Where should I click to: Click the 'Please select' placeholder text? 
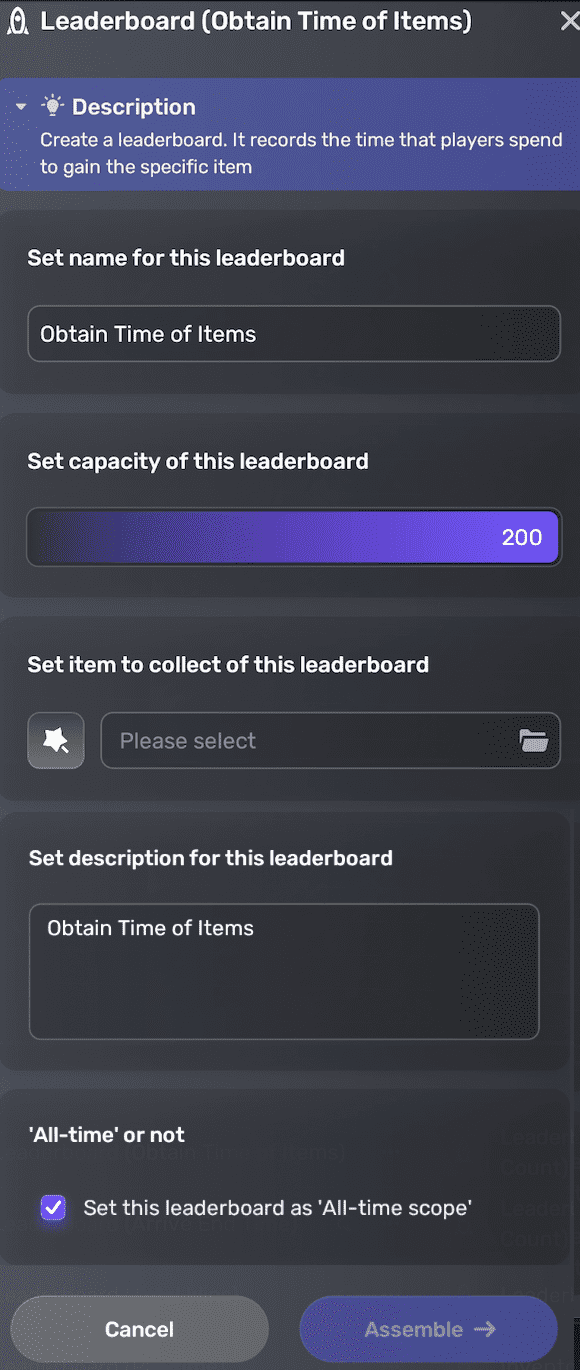187,740
